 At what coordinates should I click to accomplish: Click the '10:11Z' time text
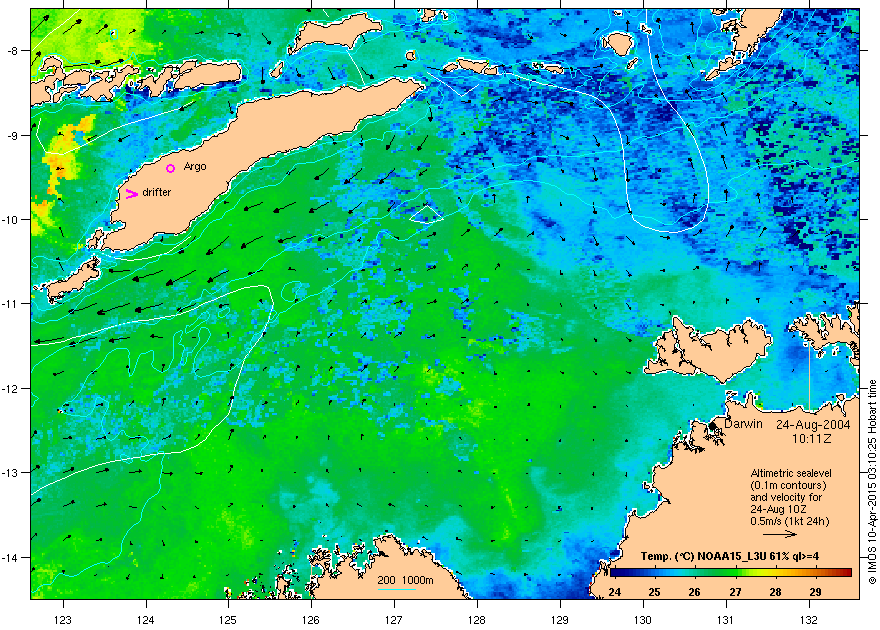point(812,438)
